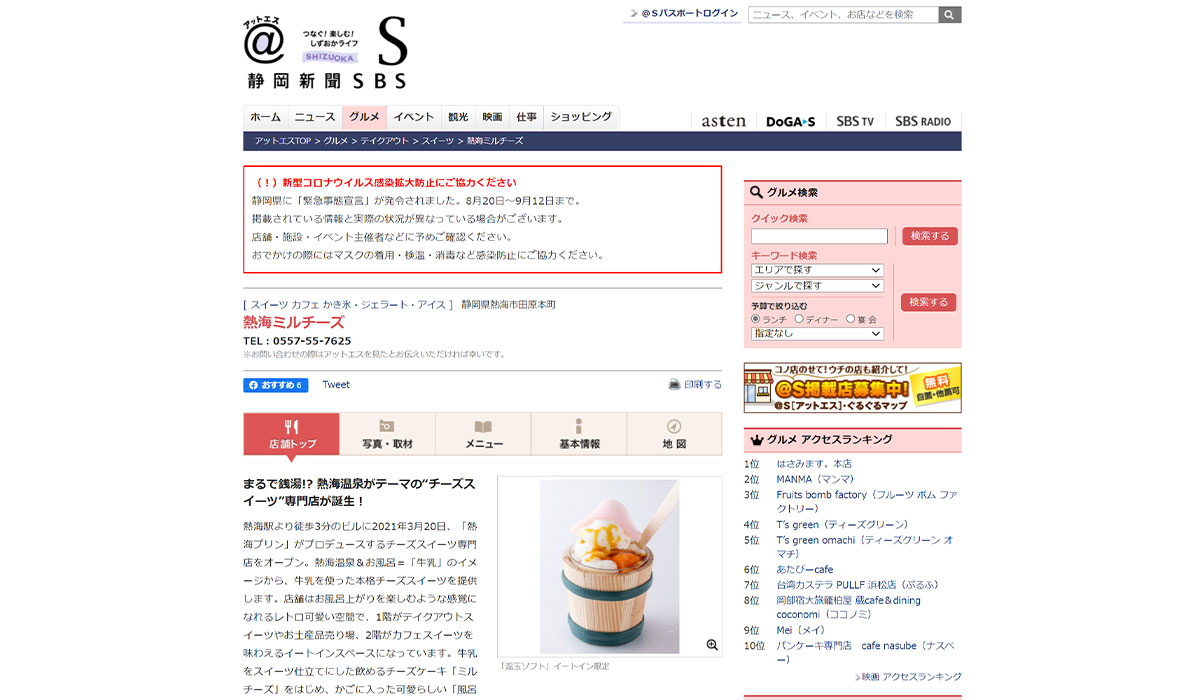This screenshot has height=700, width=1200.
Task: Click the スイーツ category tag link
Action: point(269,304)
